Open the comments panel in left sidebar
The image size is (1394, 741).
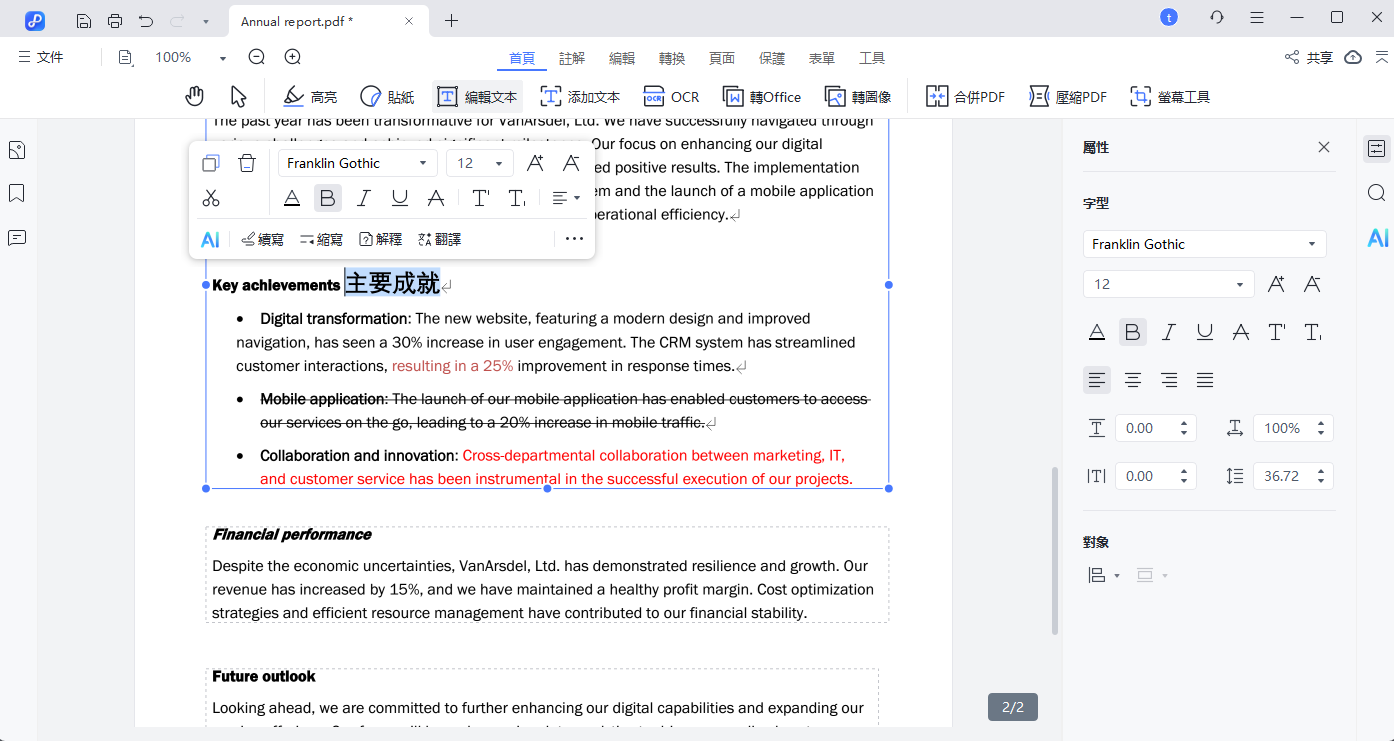coord(17,237)
